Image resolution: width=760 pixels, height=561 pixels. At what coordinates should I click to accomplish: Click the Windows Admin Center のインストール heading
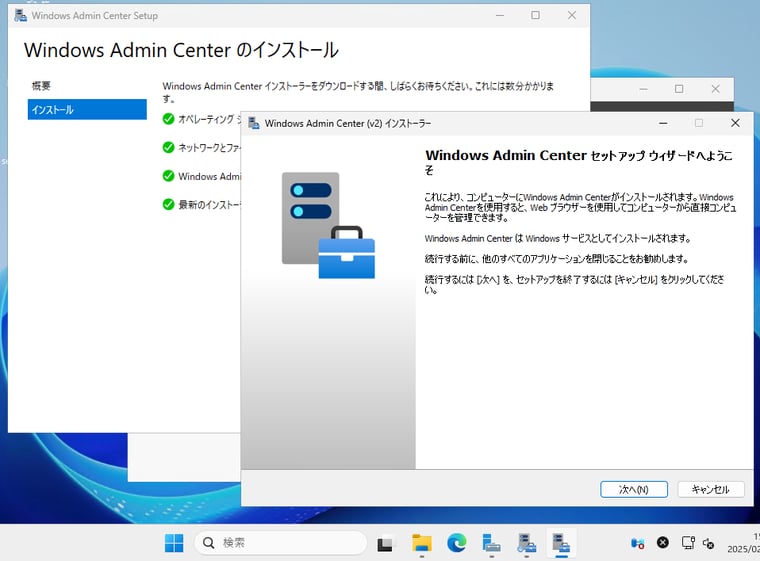(181, 50)
